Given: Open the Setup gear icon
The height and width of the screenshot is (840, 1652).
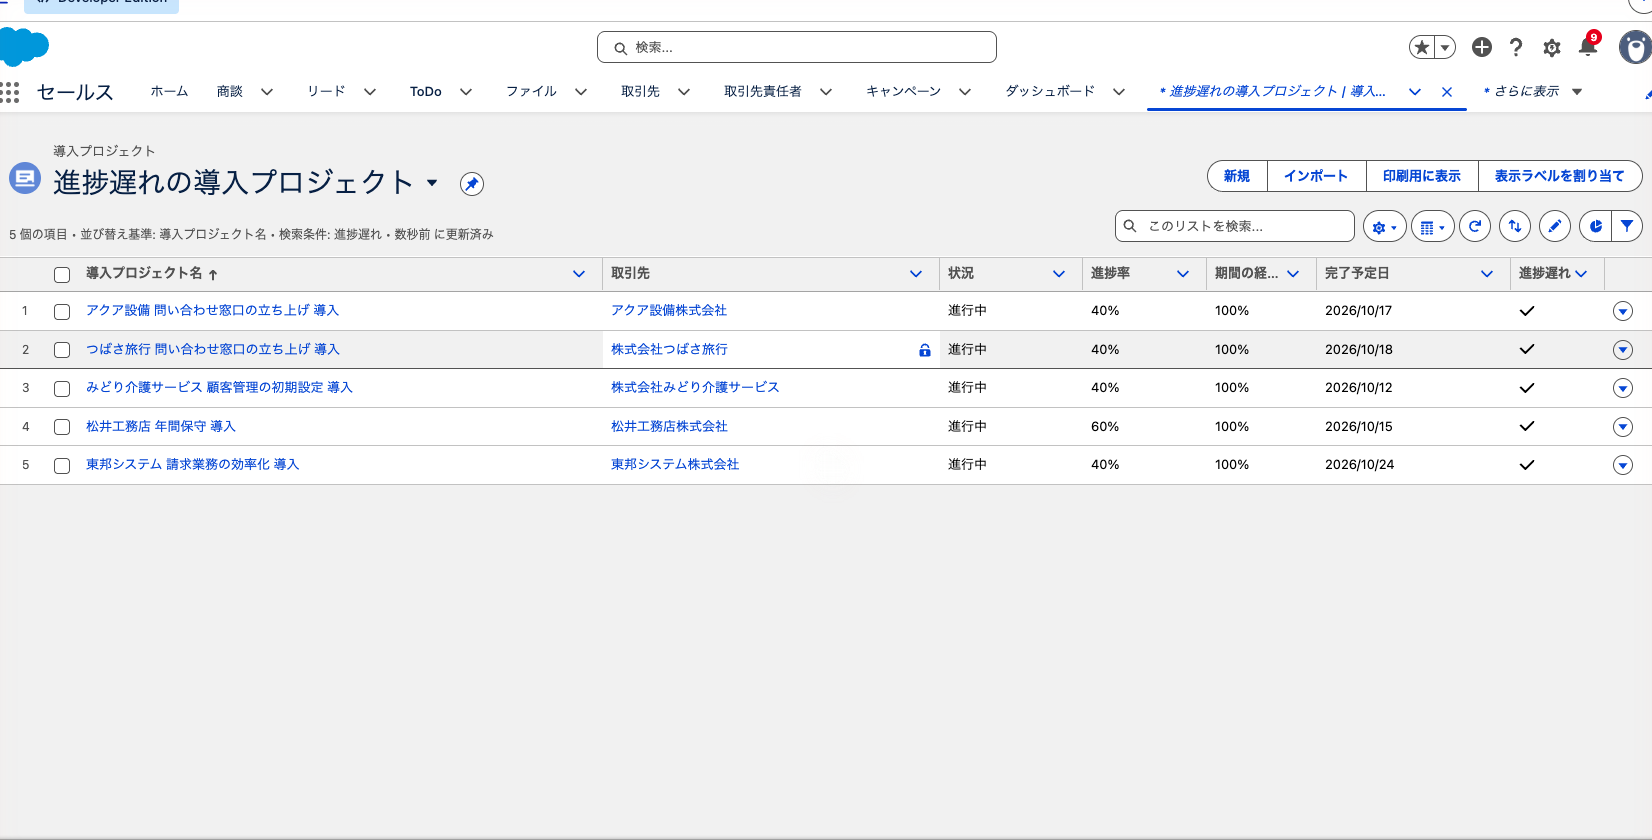Looking at the screenshot, I should click(1552, 48).
